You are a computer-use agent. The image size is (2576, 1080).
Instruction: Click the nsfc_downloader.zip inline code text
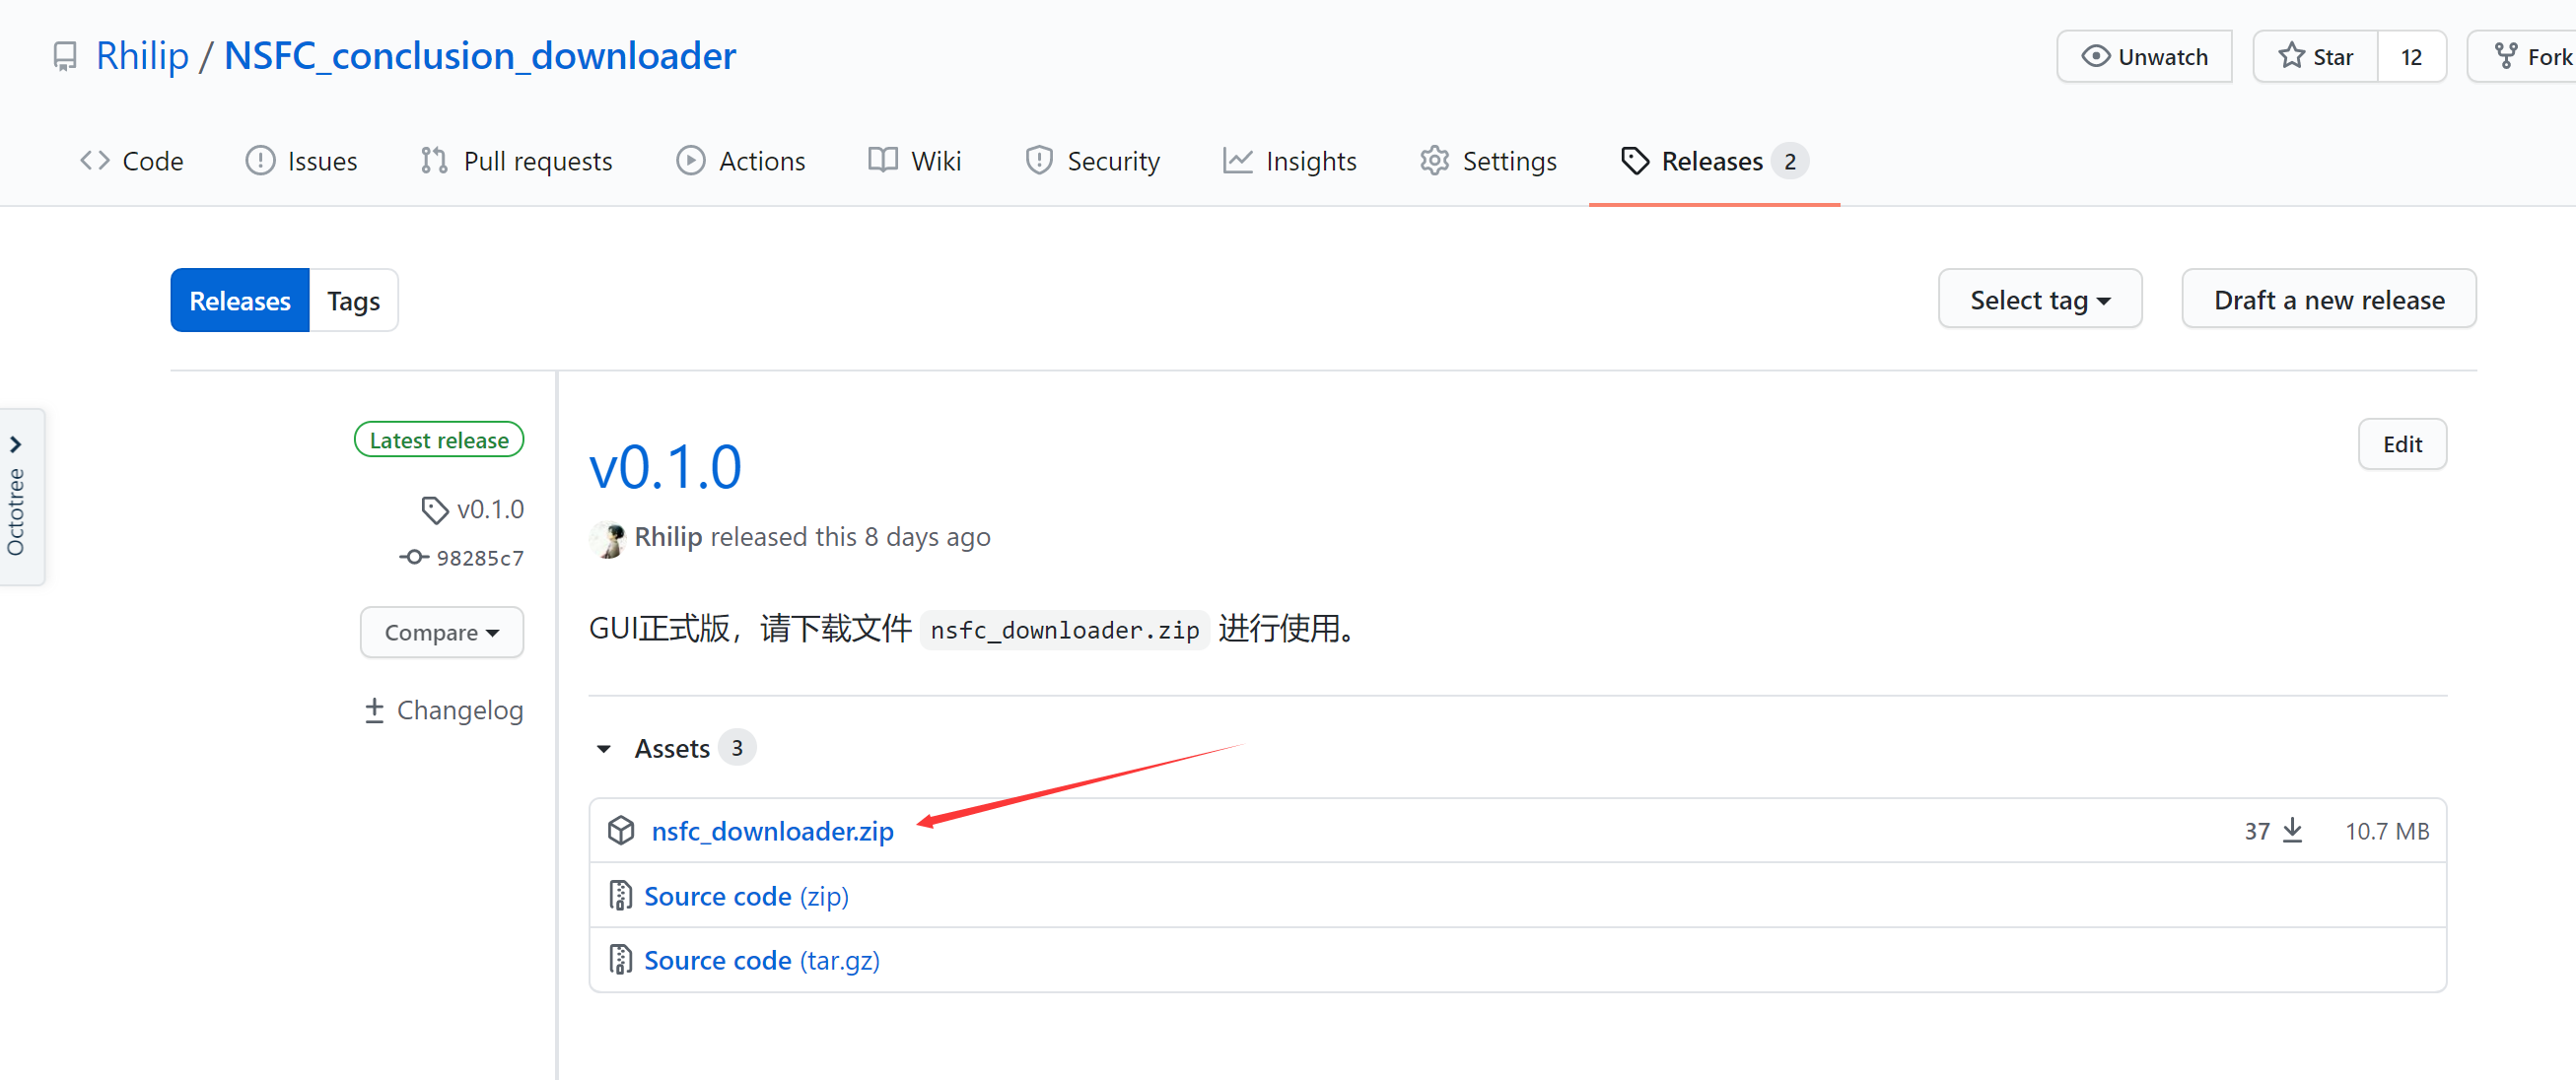tap(1065, 630)
